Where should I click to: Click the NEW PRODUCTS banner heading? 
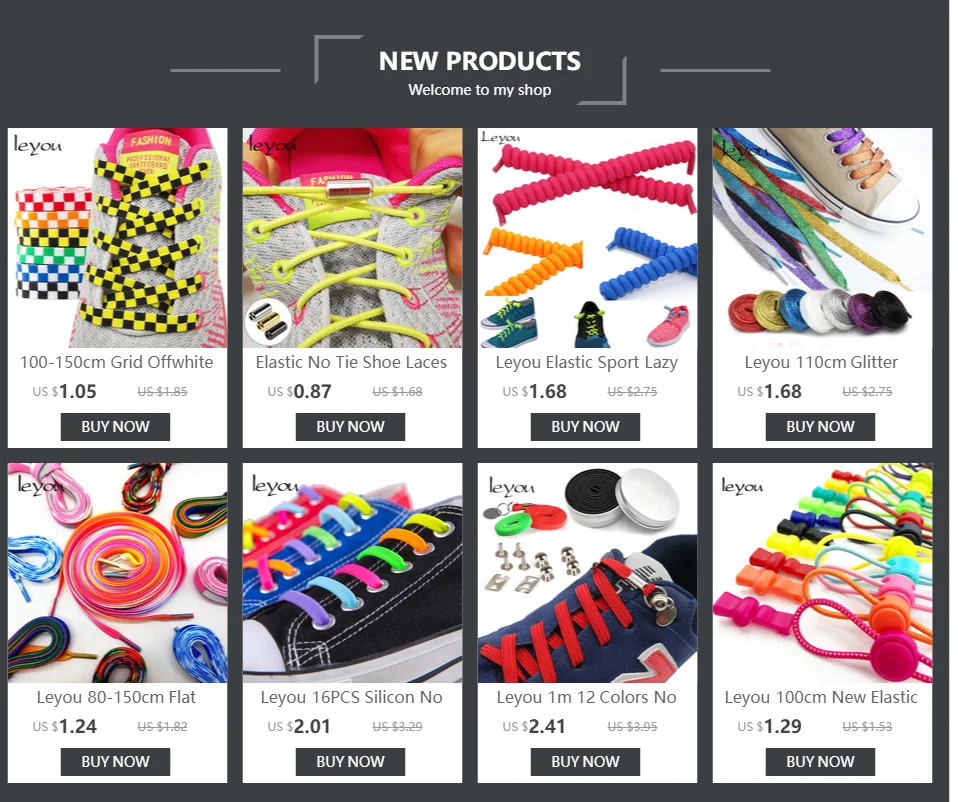480,61
